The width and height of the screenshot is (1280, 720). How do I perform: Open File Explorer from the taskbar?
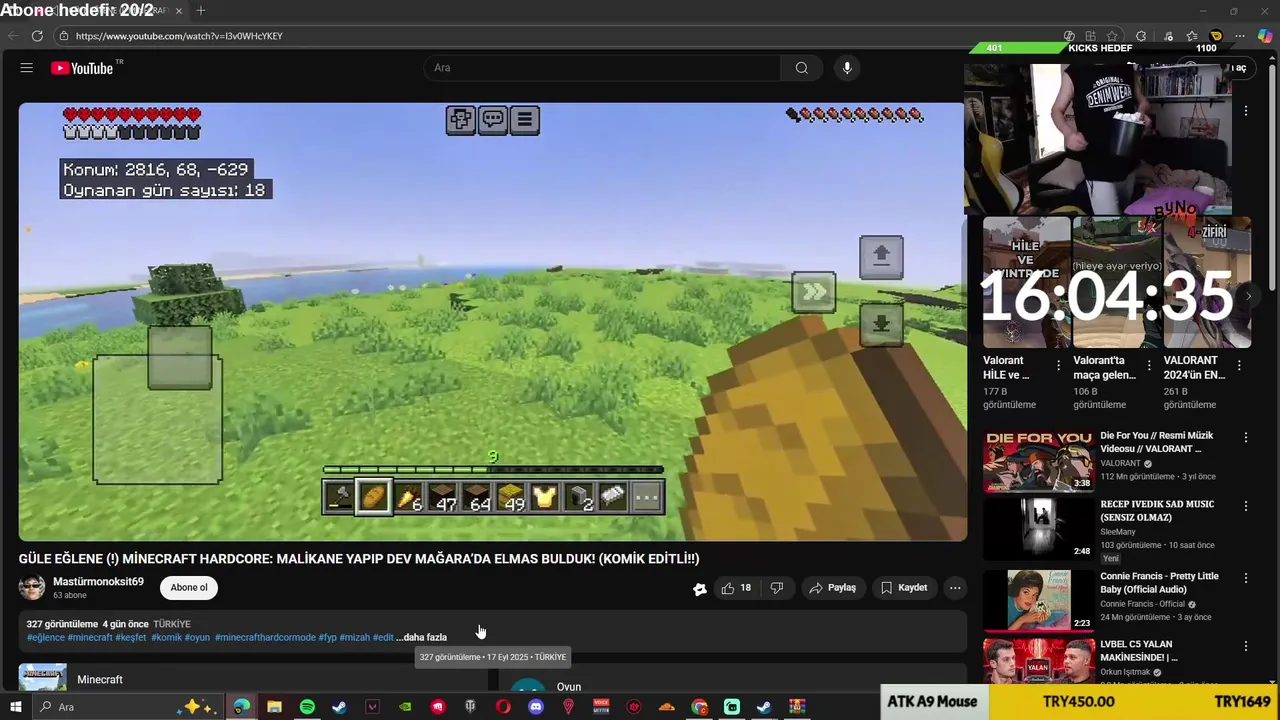point(274,707)
